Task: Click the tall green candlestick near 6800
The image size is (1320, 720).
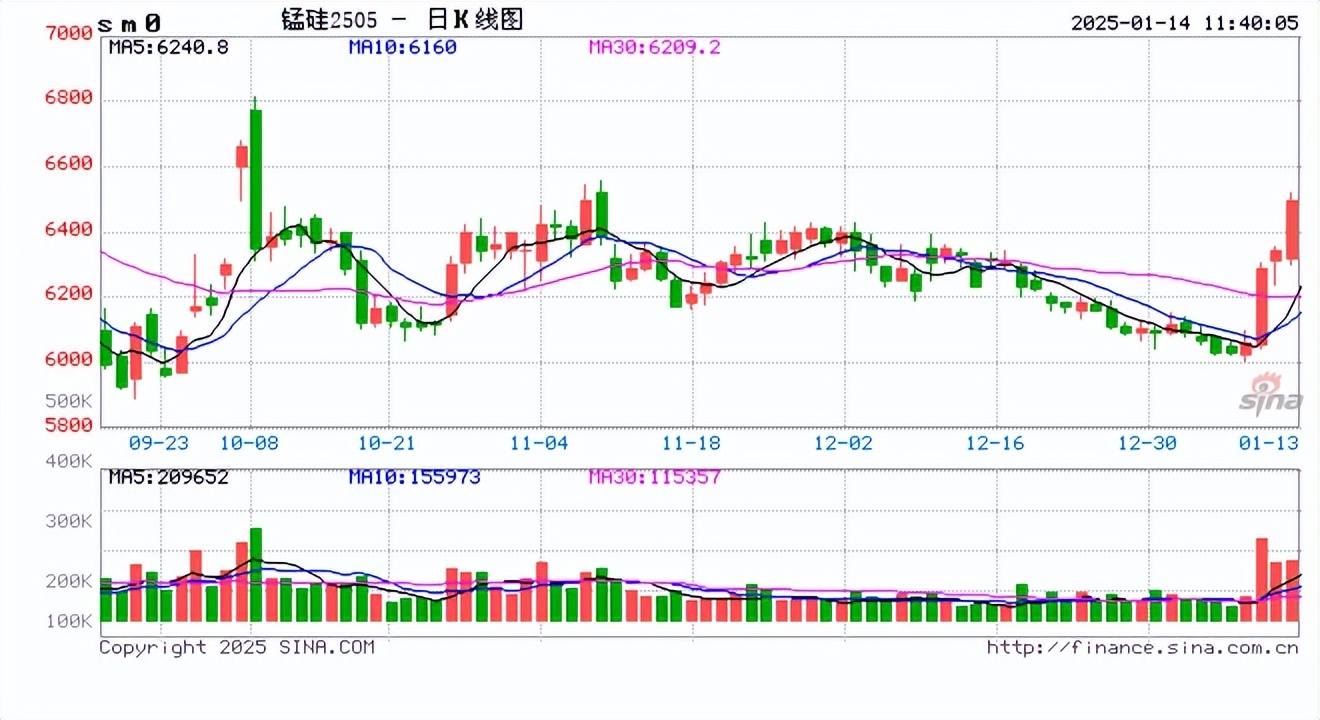Action: (256, 178)
